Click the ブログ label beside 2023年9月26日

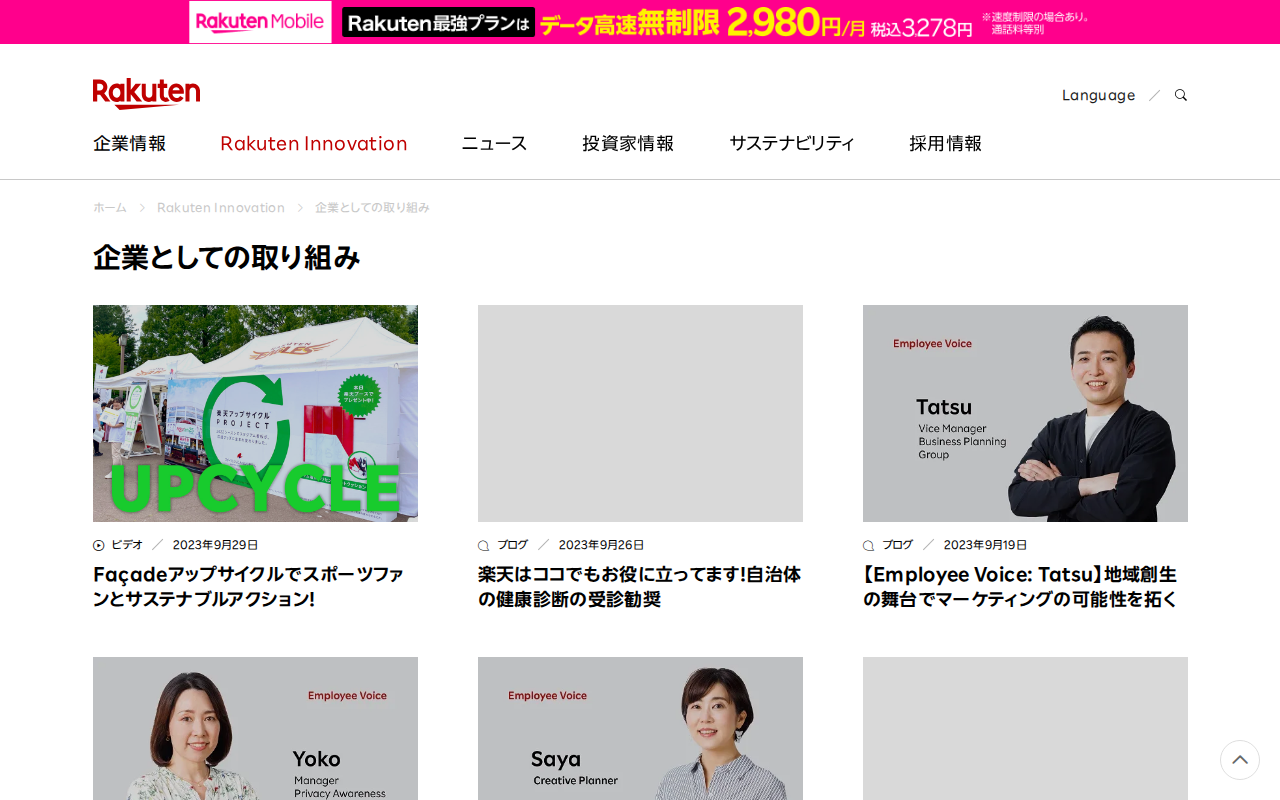512,545
